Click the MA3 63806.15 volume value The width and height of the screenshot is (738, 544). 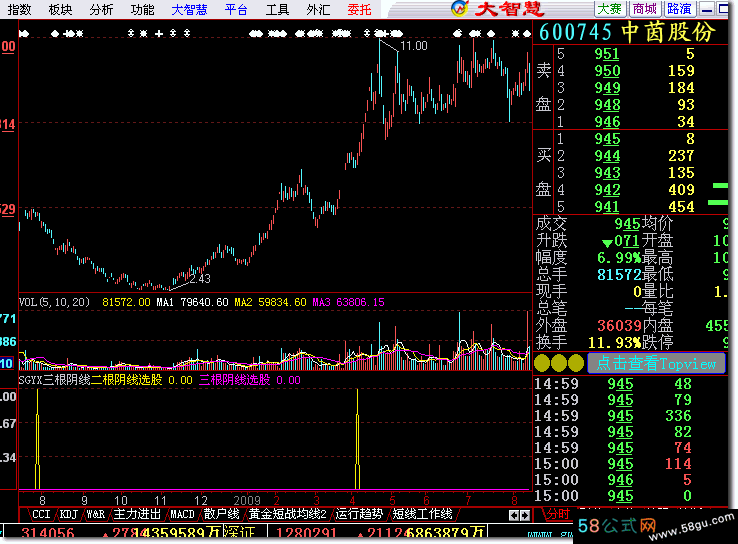coord(348,302)
